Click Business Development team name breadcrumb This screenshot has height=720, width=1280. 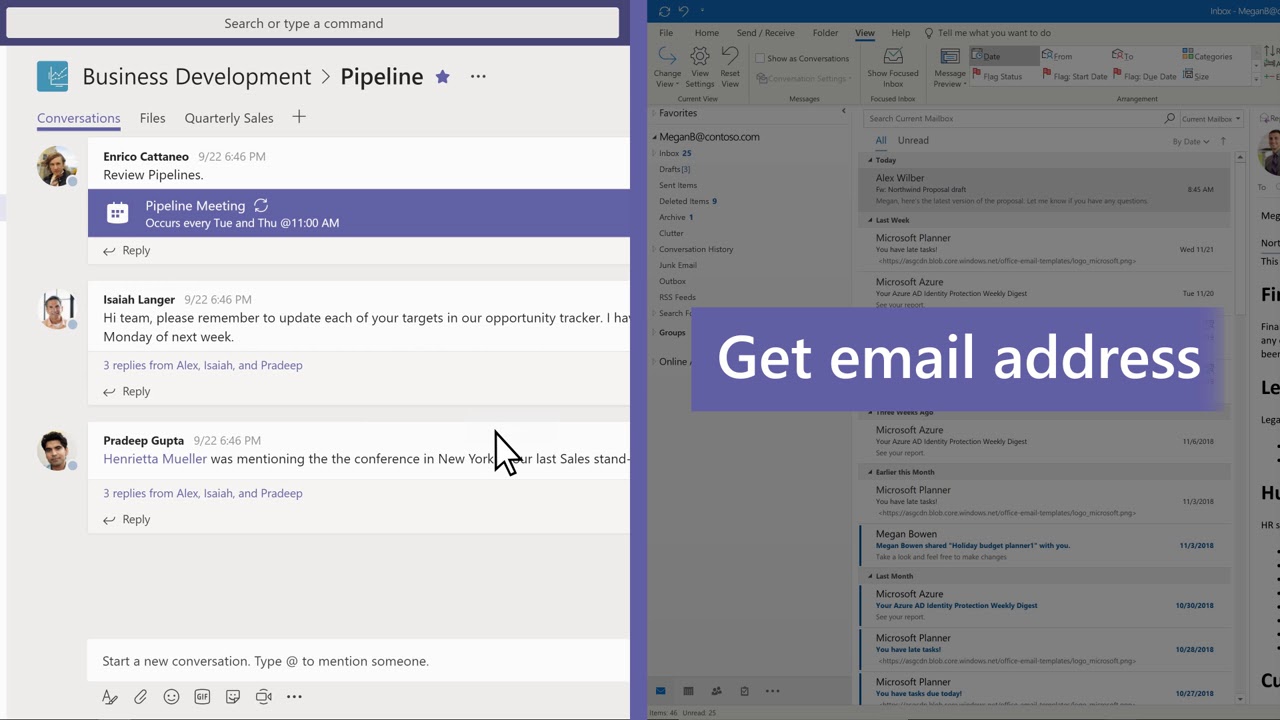(197, 77)
